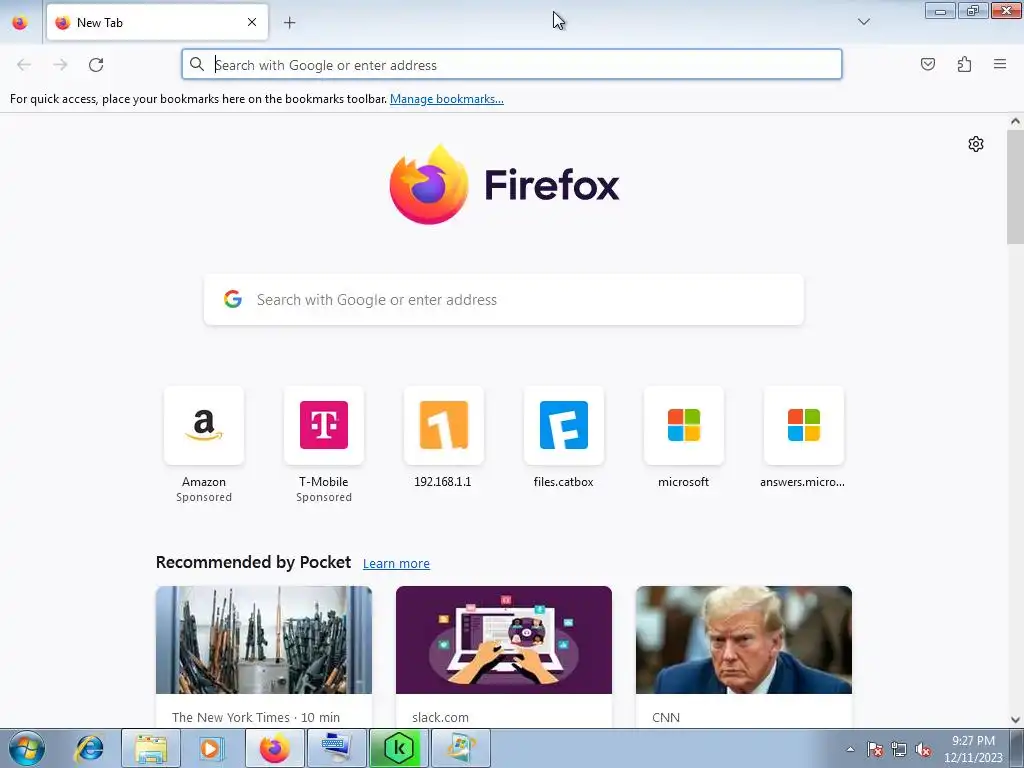Open the slack.com story thumbnail
Viewport: 1024px width, 768px height.
tap(504, 640)
